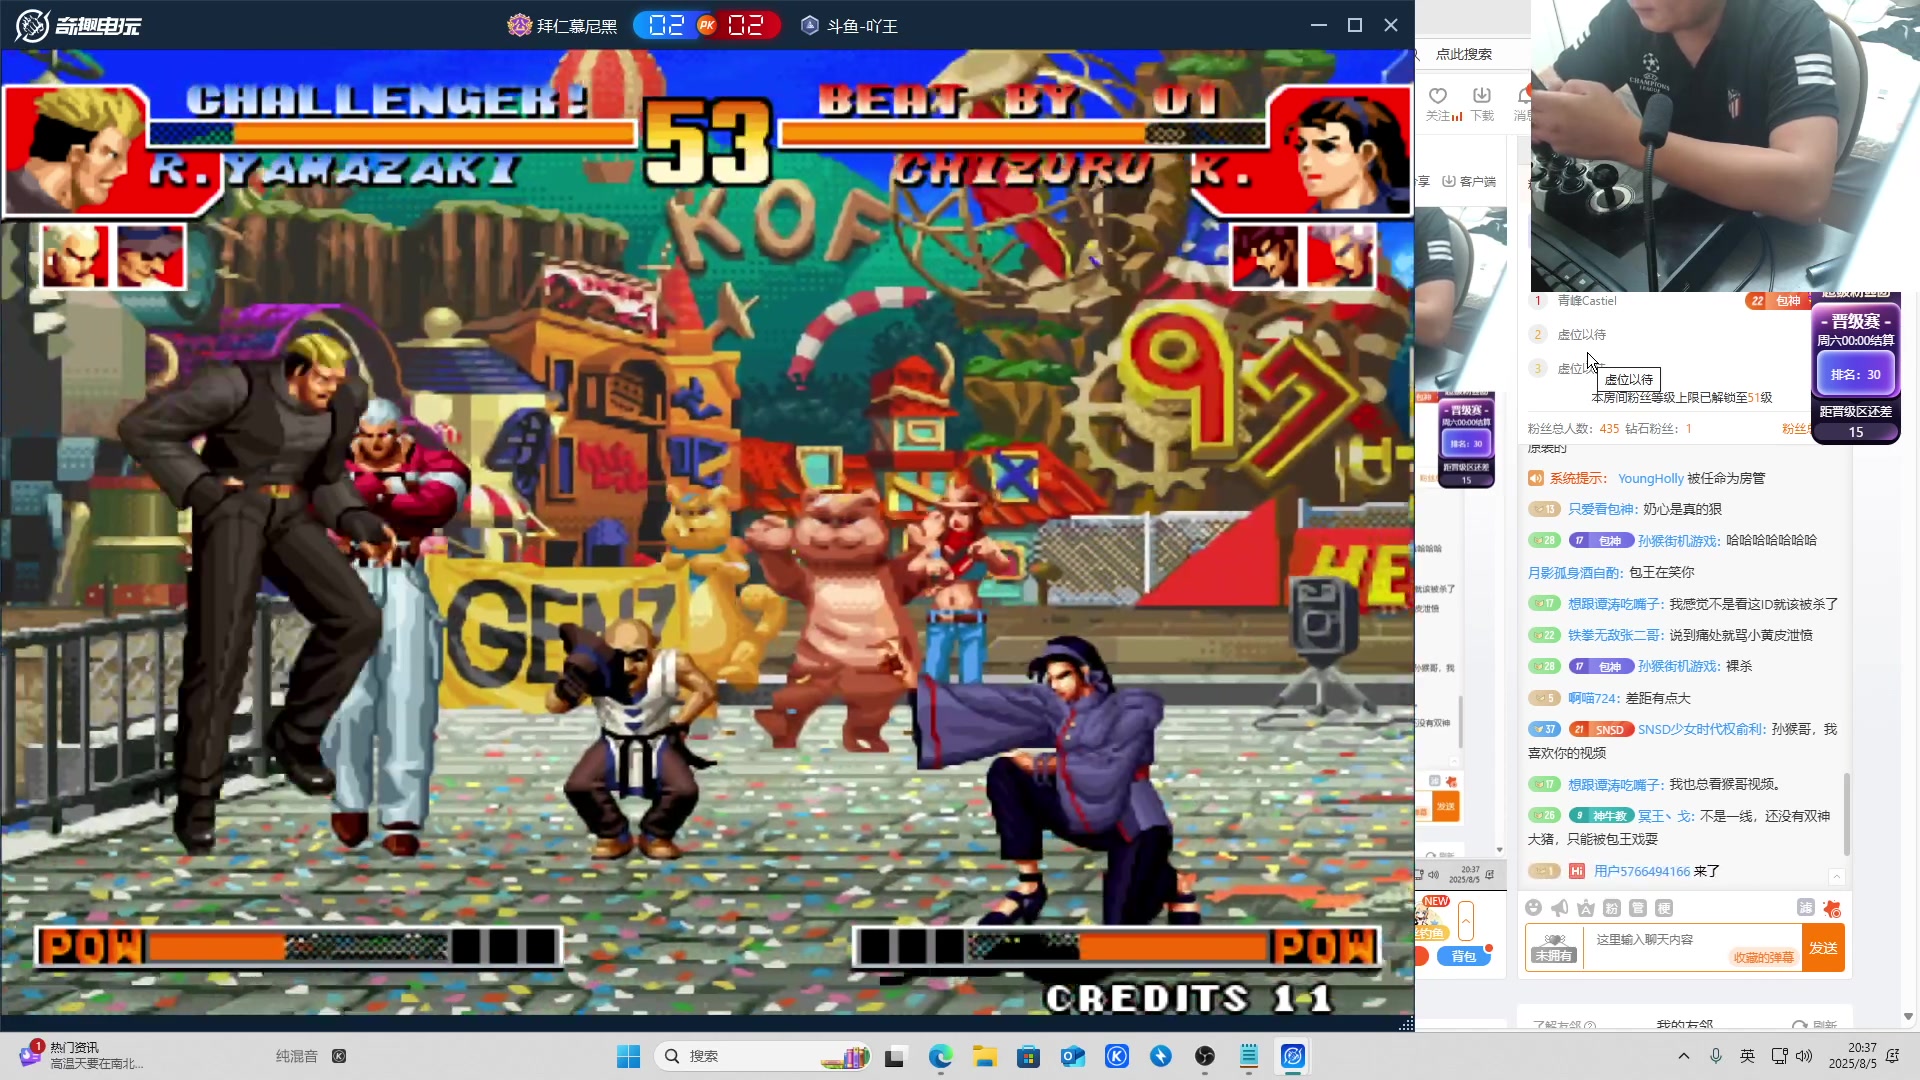The width and height of the screenshot is (1920, 1080).
Task: Open 收藏的弹幕 saved messages
Action: [1763, 957]
